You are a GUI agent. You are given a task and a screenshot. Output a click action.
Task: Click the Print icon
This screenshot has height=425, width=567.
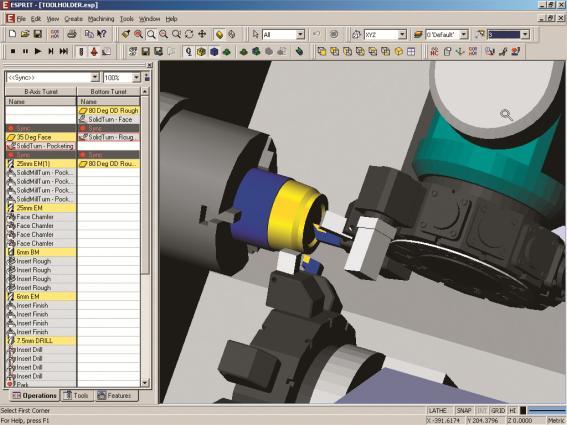click(x=72, y=34)
